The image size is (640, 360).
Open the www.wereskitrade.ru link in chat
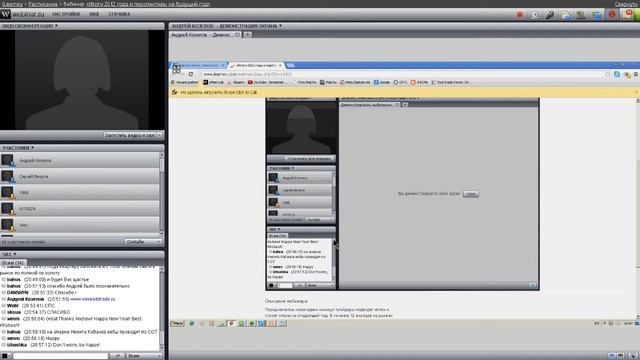coord(93,299)
